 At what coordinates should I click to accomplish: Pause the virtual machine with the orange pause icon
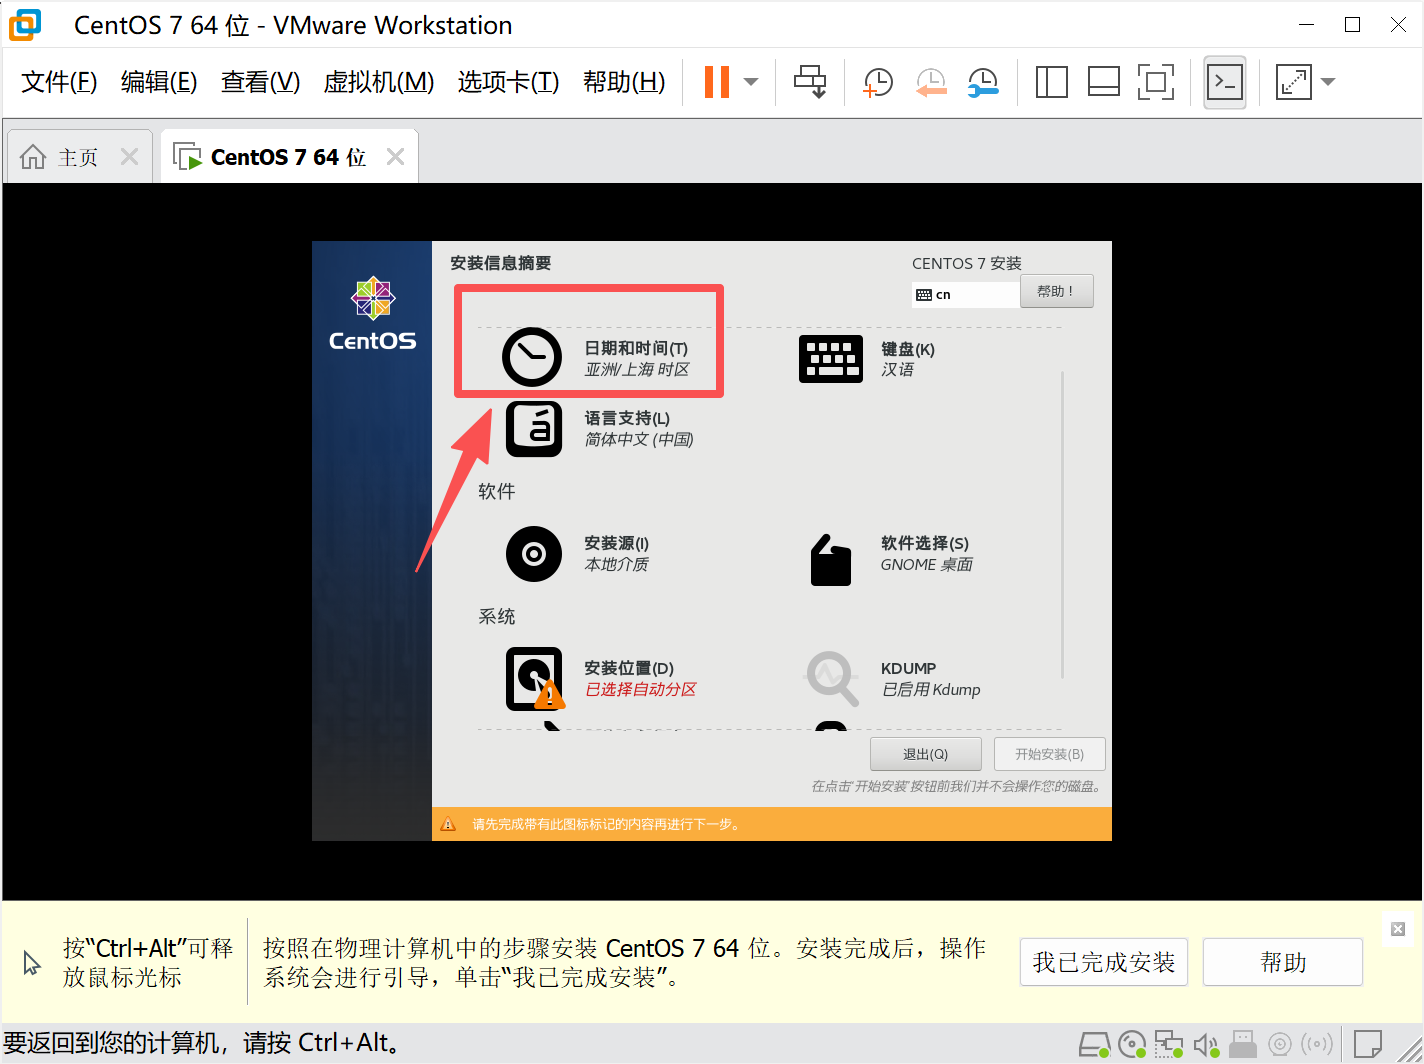pos(717,82)
